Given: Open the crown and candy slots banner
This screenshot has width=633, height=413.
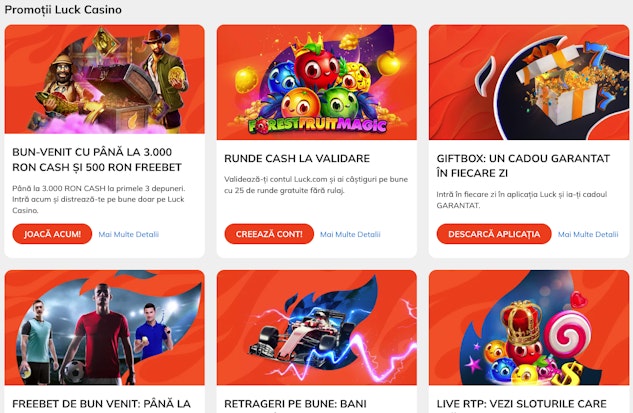Looking at the screenshot, I should (529, 327).
